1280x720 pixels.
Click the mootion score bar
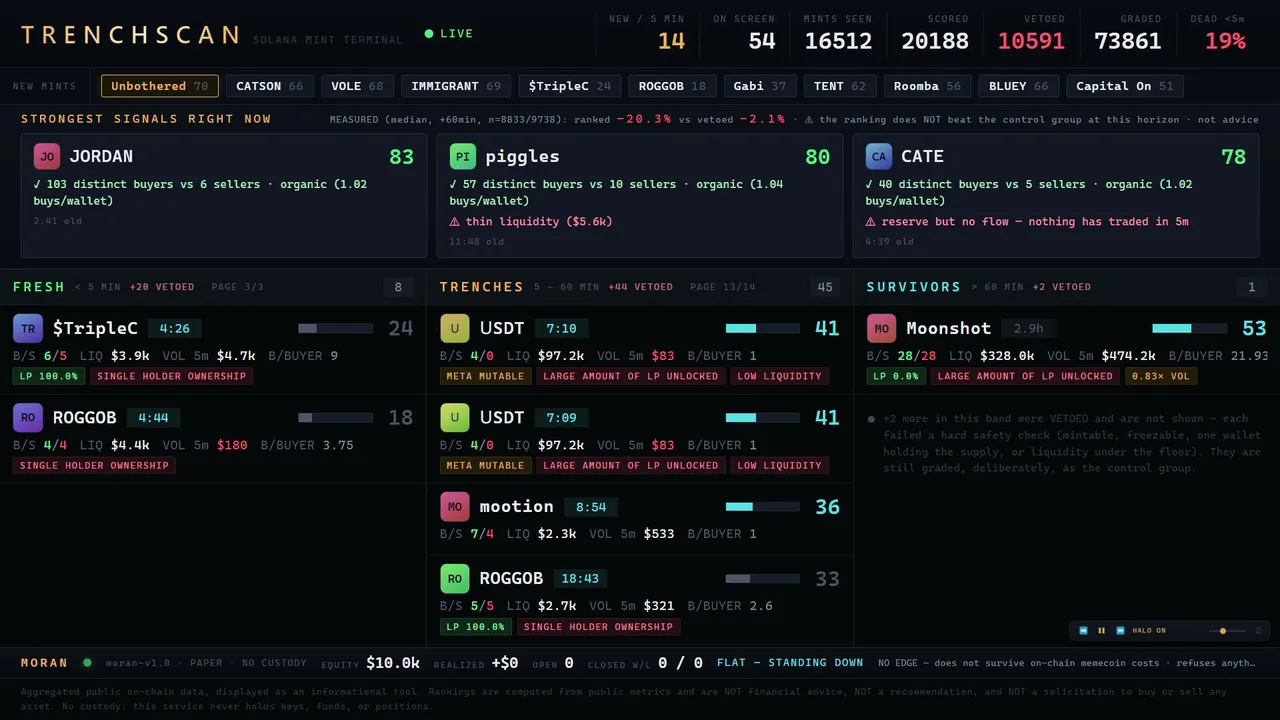[x=762, y=507]
